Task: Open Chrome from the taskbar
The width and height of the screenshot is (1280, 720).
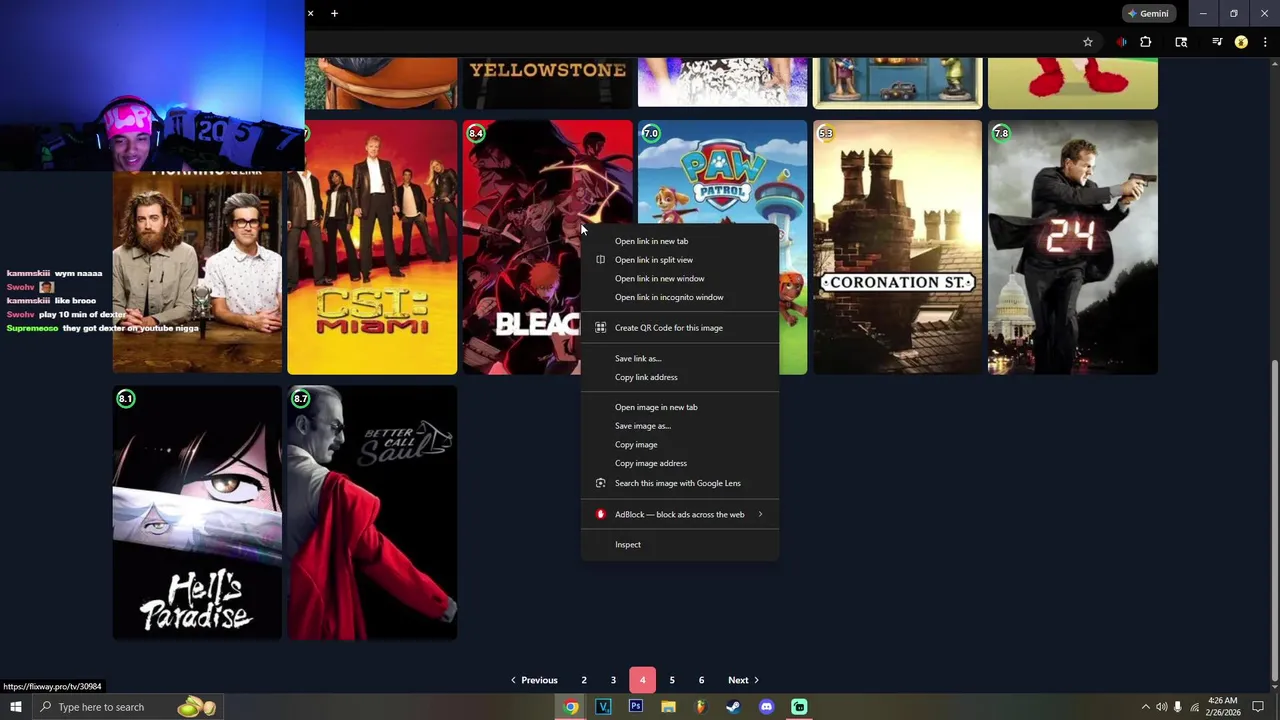Action: [x=571, y=707]
